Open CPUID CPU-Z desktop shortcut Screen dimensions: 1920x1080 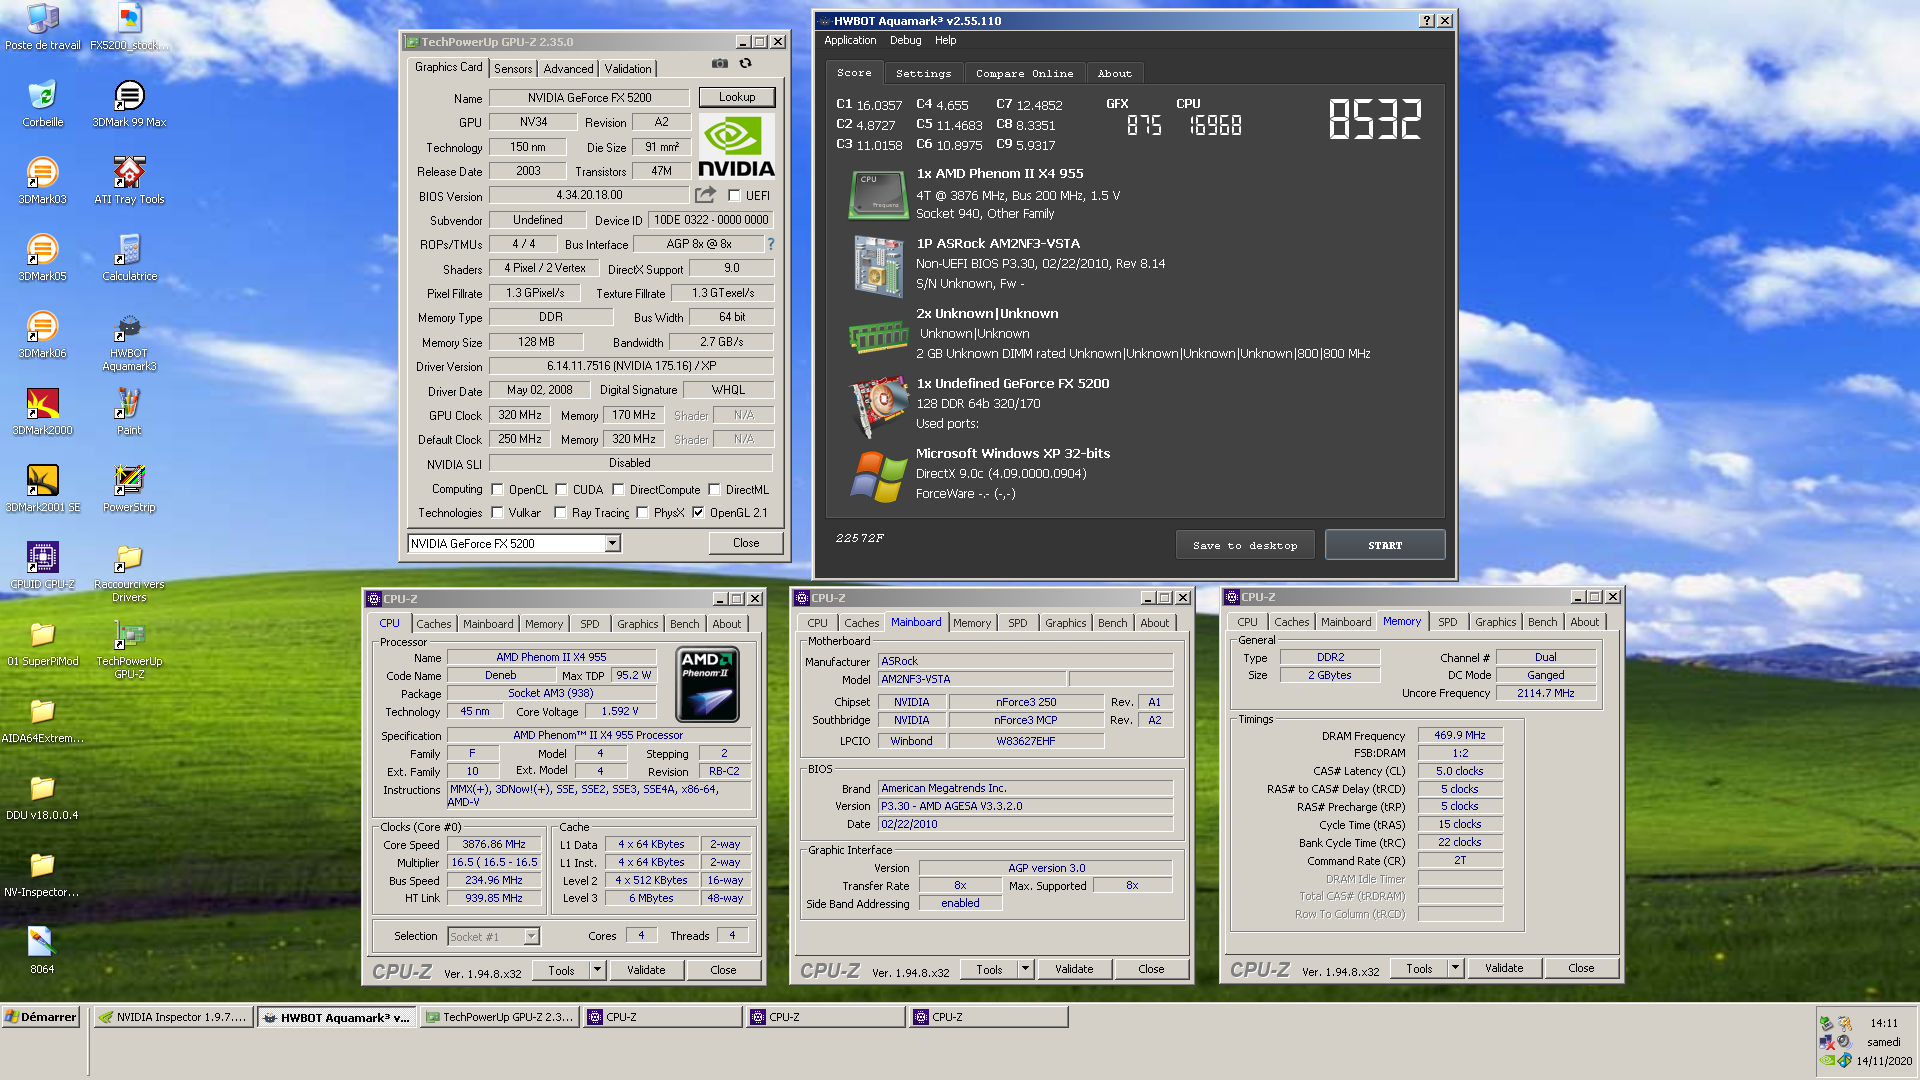click(x=42, y=566)
